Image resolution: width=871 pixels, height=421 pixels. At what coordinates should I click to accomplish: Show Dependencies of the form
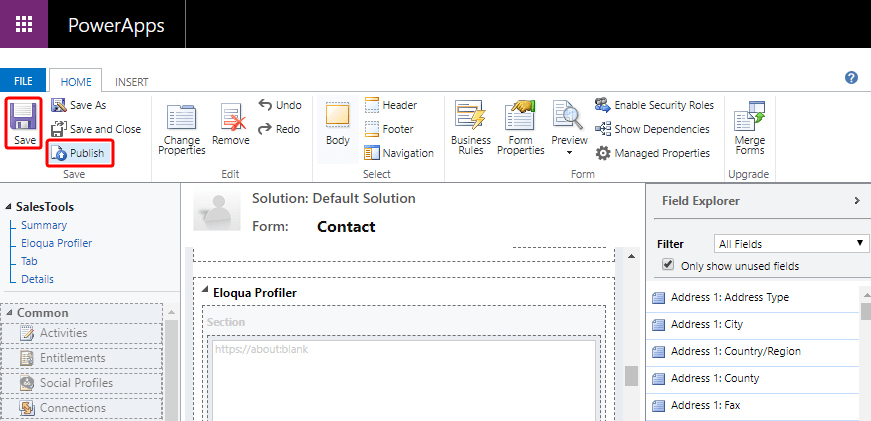pyautogui.click(x=652, y=129)
